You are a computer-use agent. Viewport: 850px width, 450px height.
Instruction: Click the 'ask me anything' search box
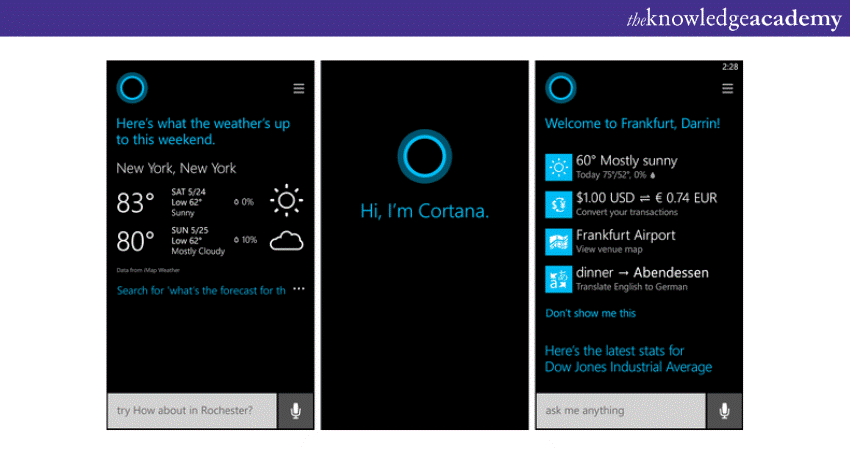point(621,410)
